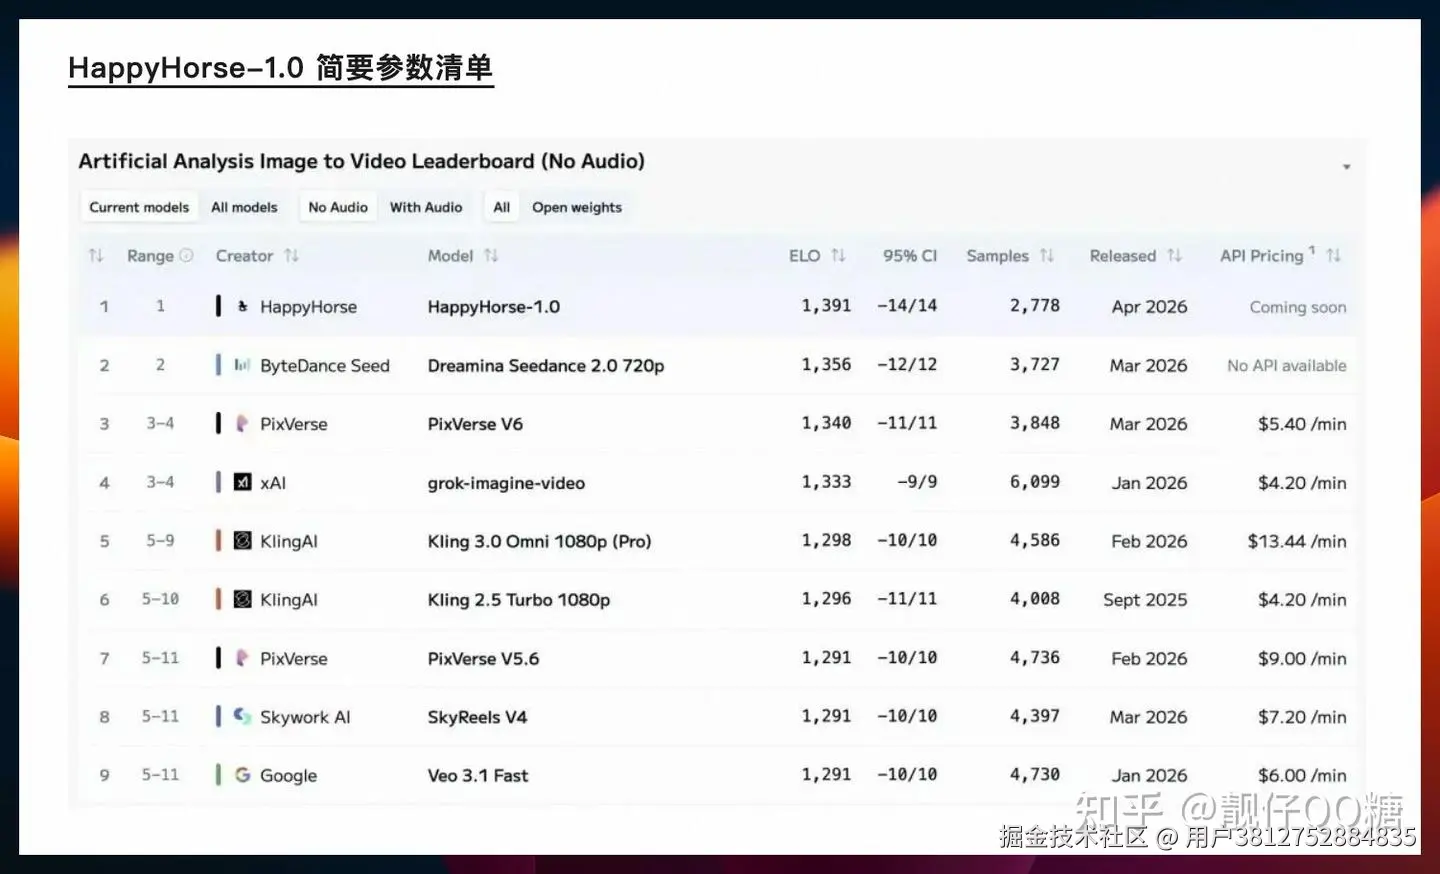Sort by the Released column arrows

(1174, 256)
